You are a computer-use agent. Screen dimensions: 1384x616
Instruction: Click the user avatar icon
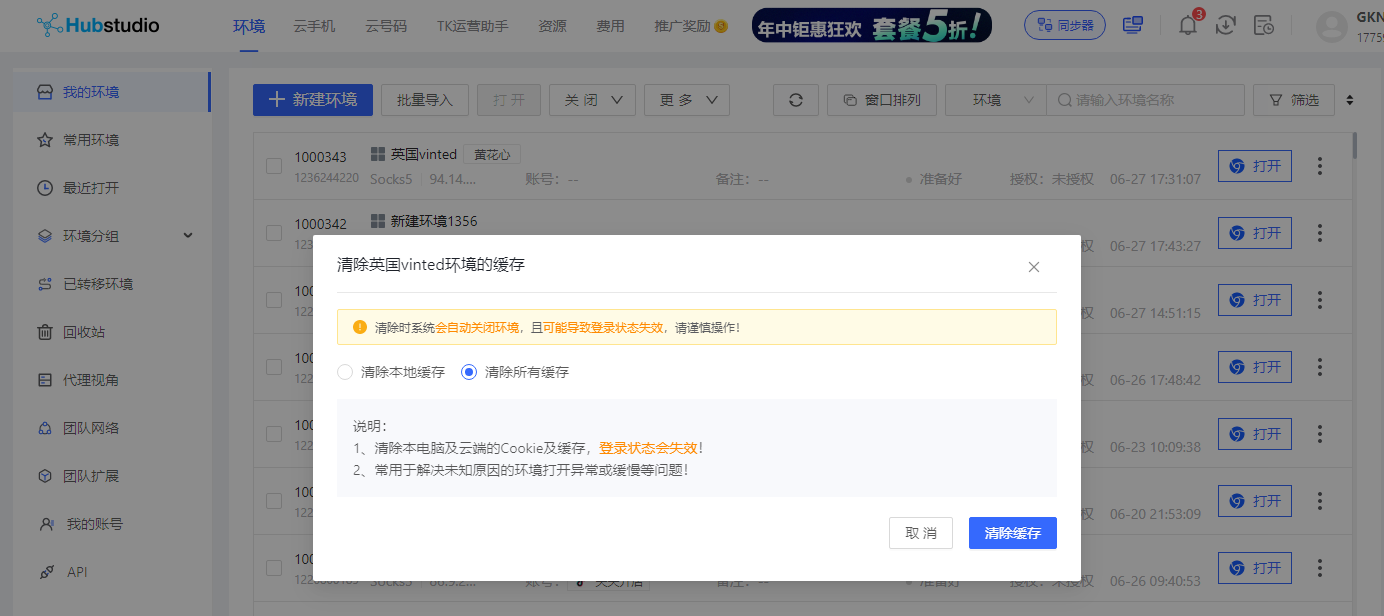click(x=1332, y=27)
